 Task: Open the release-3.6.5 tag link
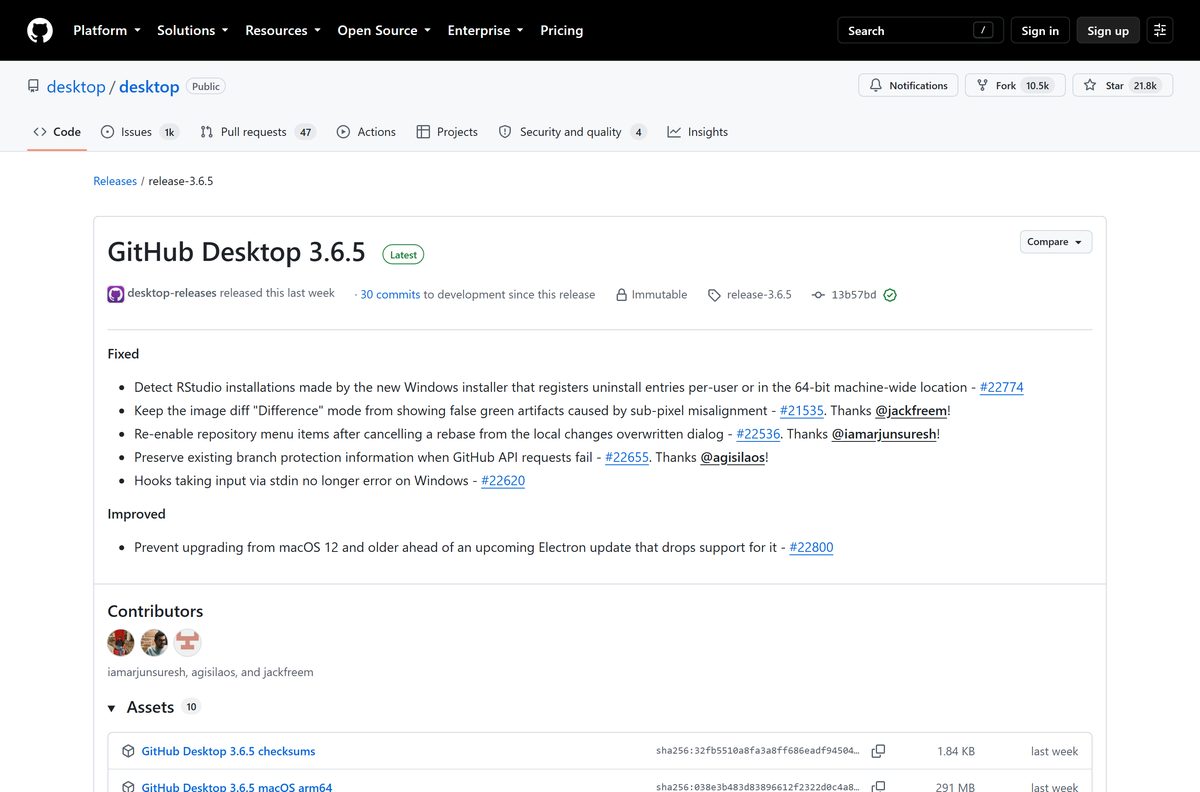pyautogui.click(x=759, y=295)
